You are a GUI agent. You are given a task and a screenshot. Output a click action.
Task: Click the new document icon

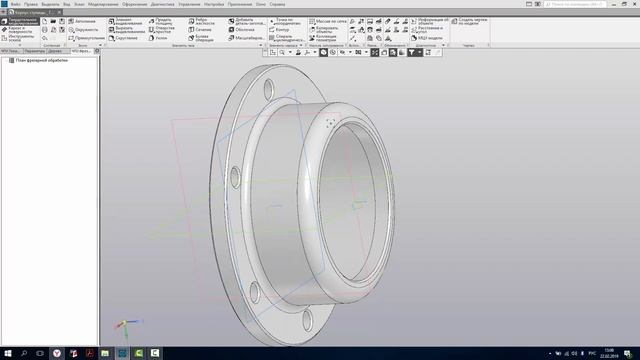click(x=45, y=21)
